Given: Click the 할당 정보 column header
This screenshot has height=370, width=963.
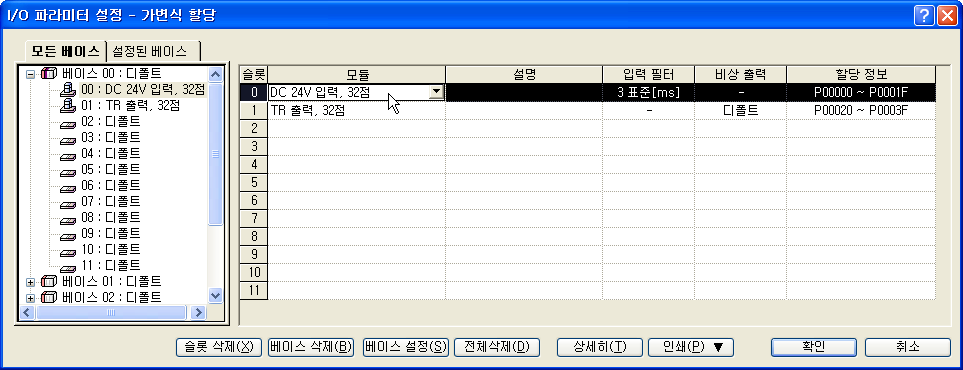Looking at the screenshot, I should tap(861, 74).
